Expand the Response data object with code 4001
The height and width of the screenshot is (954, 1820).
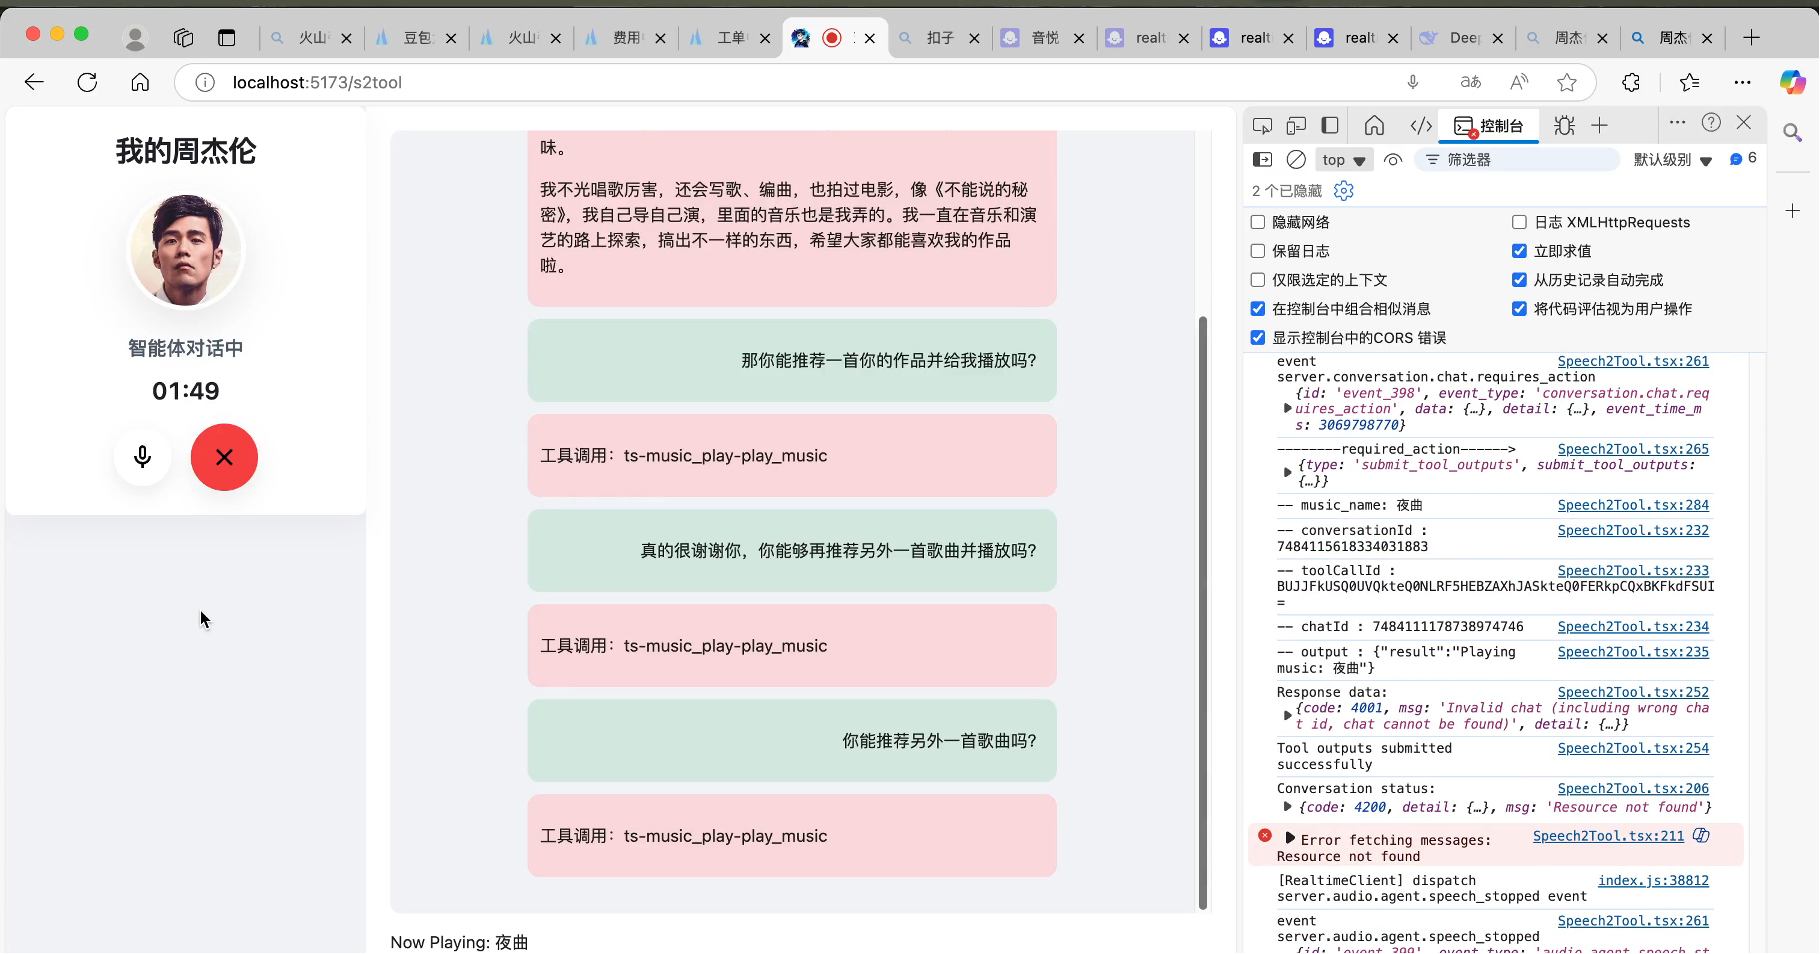point(1287,716)
